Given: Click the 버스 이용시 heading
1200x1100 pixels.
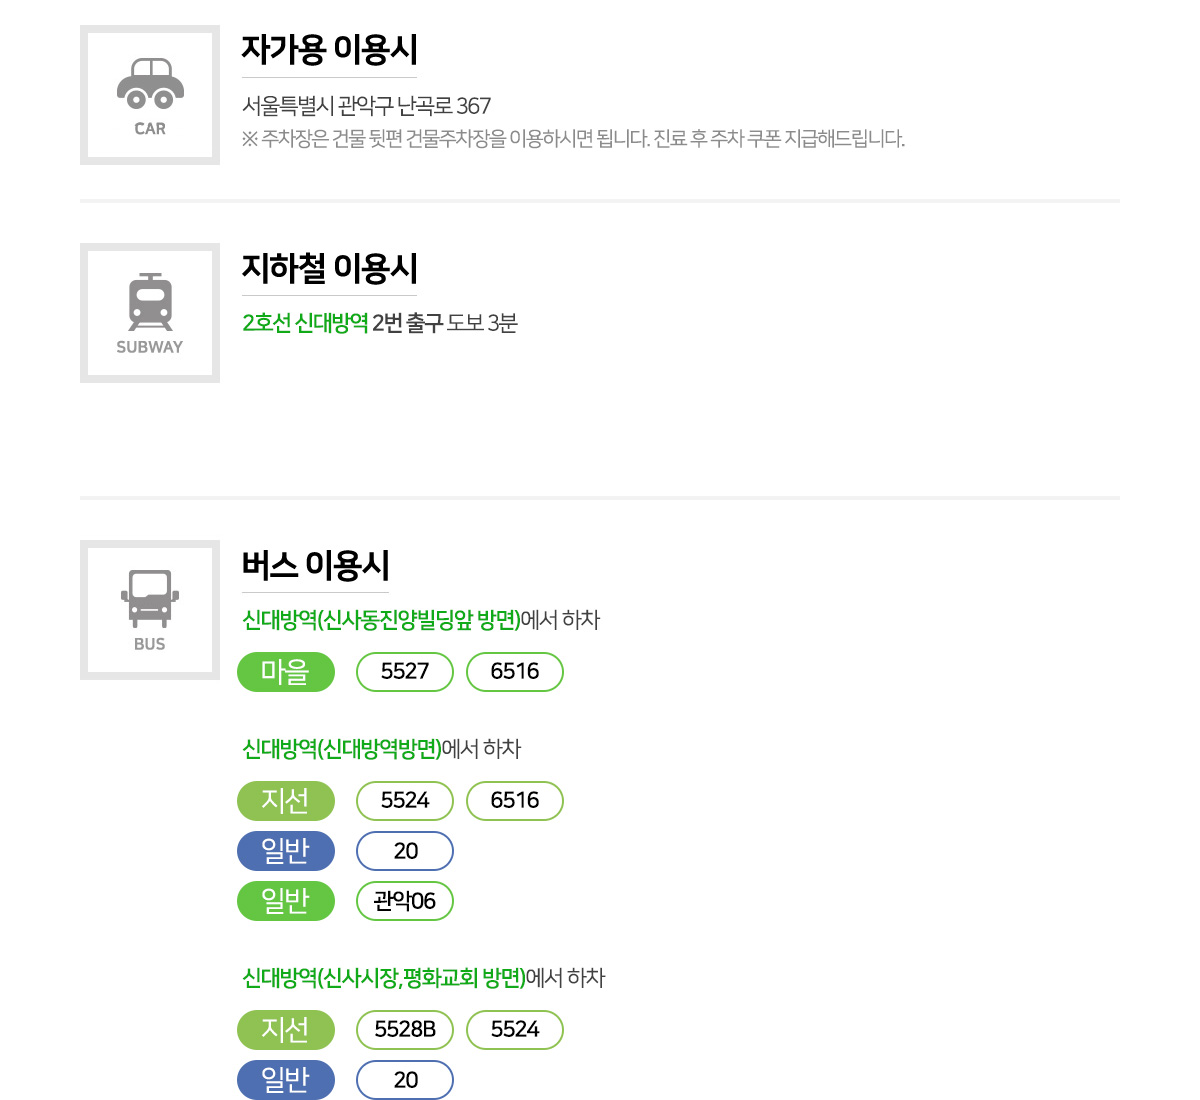Looking at the screenshot, I should point(315,565).
